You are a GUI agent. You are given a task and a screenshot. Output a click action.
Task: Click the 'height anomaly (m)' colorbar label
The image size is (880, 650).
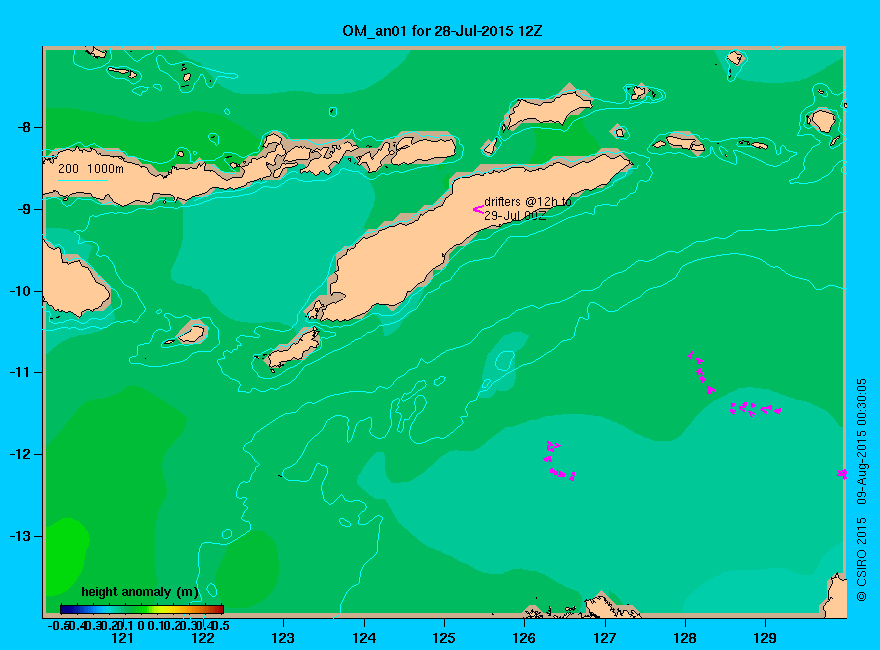(140, 592)
